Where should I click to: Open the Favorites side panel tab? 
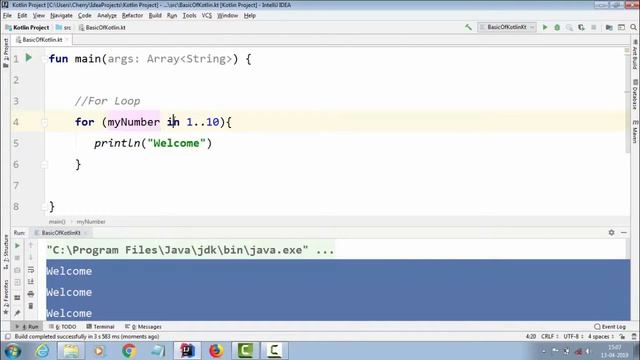[6, 297]
